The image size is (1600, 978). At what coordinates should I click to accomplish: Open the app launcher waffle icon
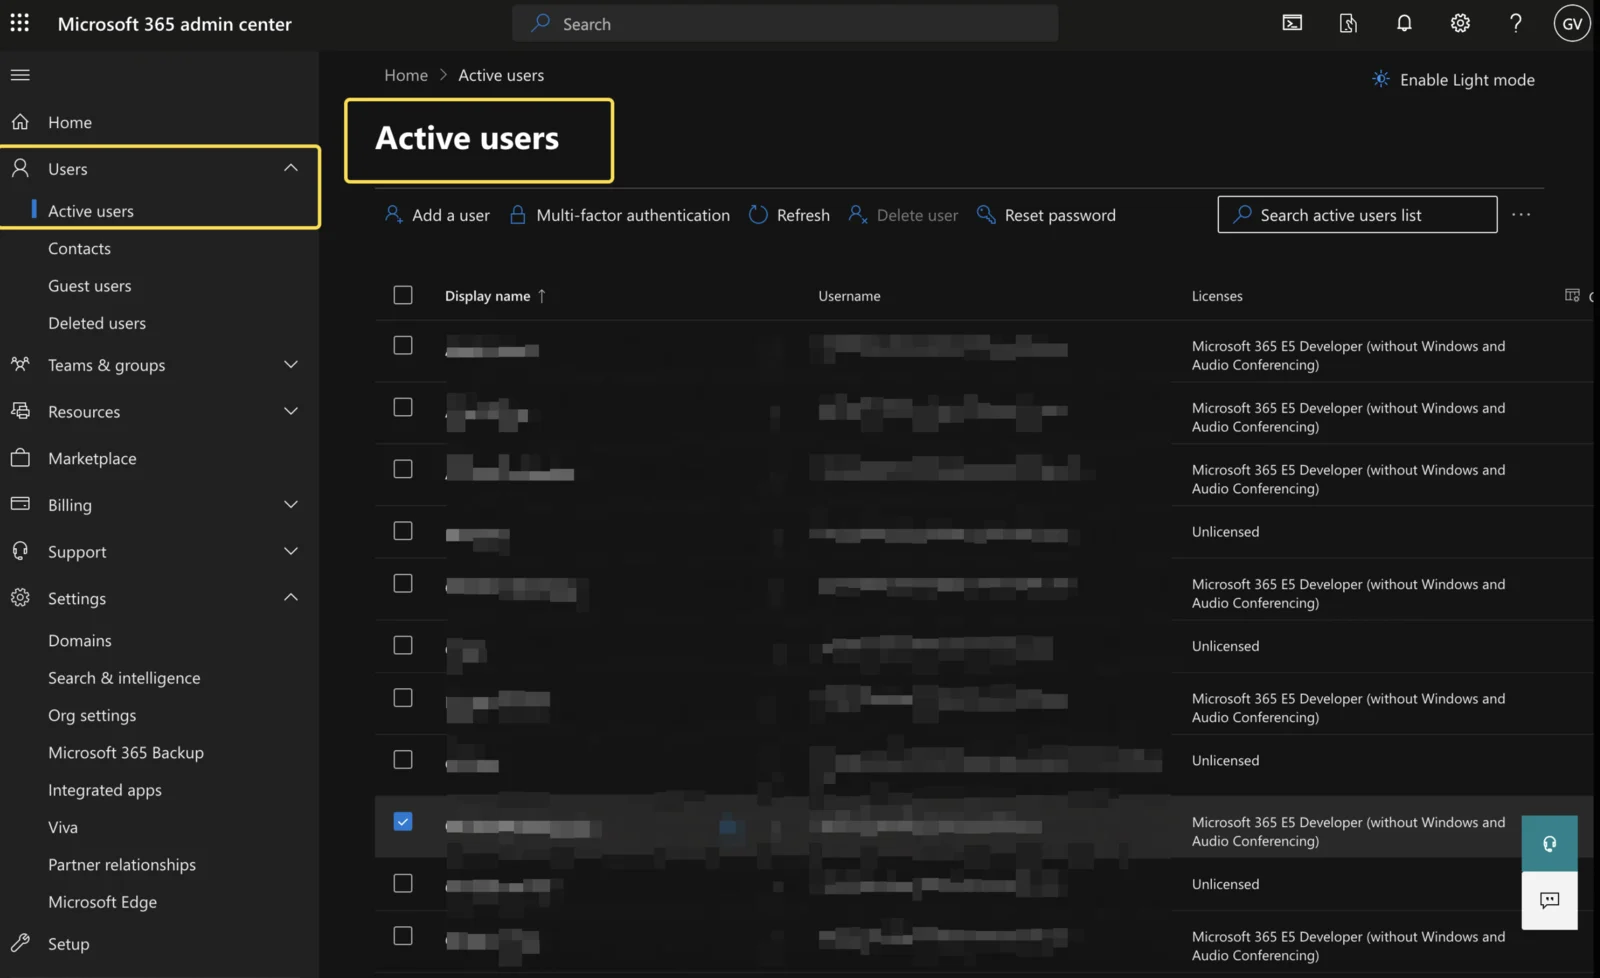tap(19, 23)
